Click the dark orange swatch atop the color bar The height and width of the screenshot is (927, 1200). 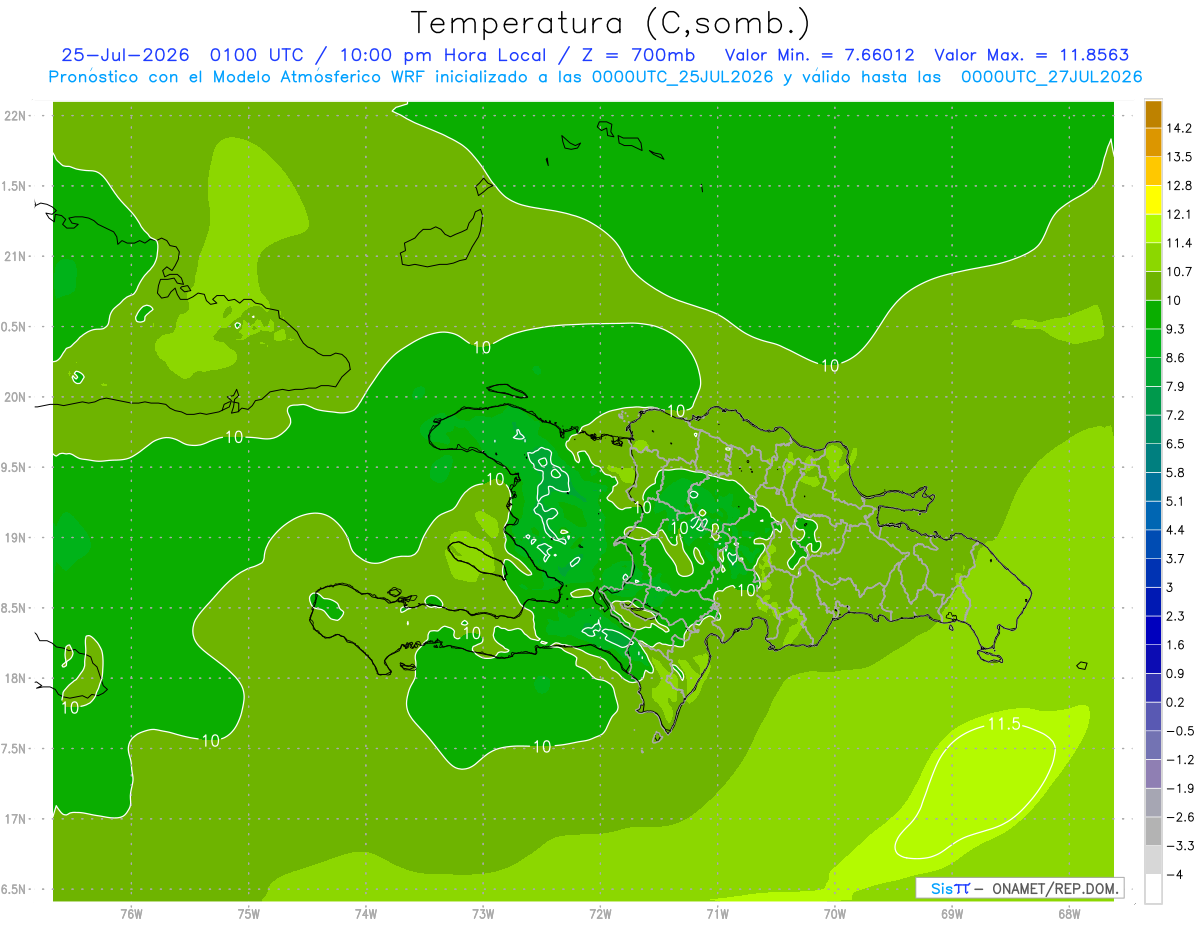point(1153,114)
